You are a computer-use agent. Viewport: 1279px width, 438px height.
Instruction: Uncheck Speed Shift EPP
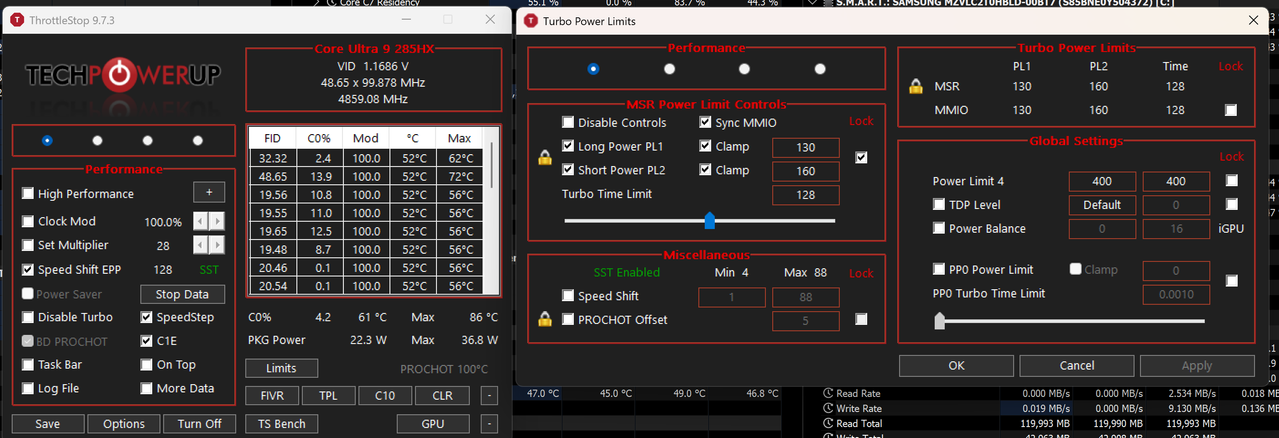[28, 270]
